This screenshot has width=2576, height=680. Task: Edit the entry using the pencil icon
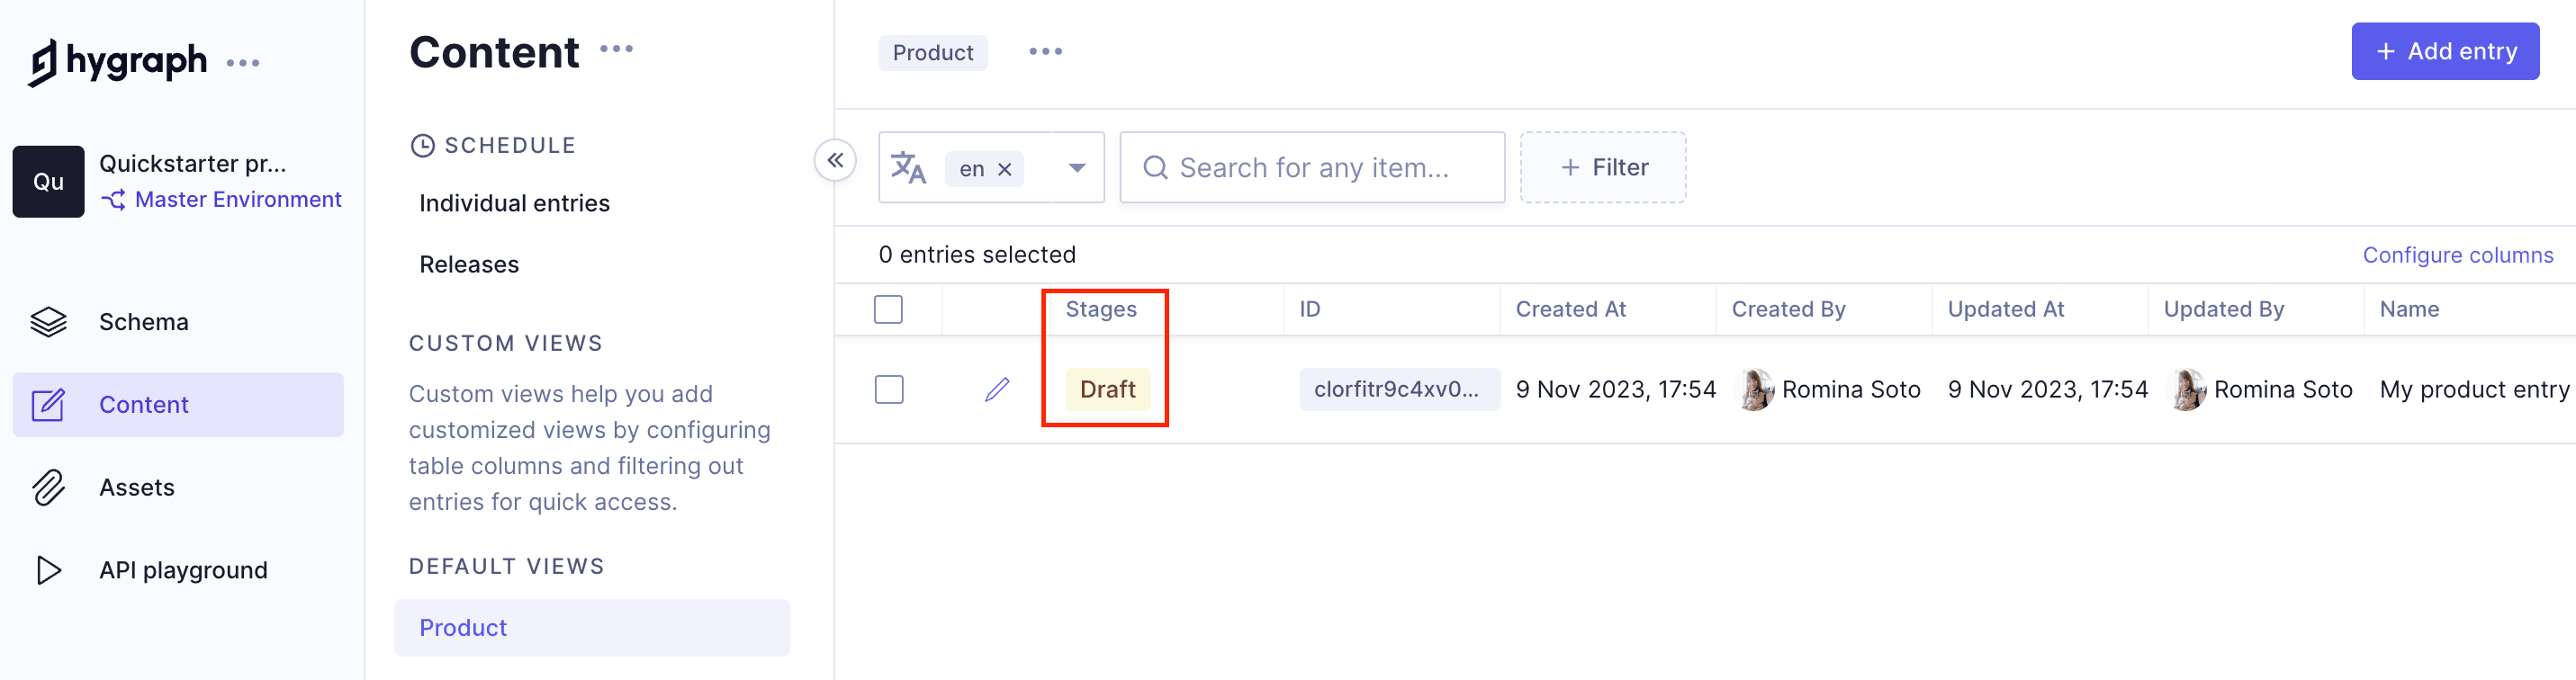click(x=997, y=389)
